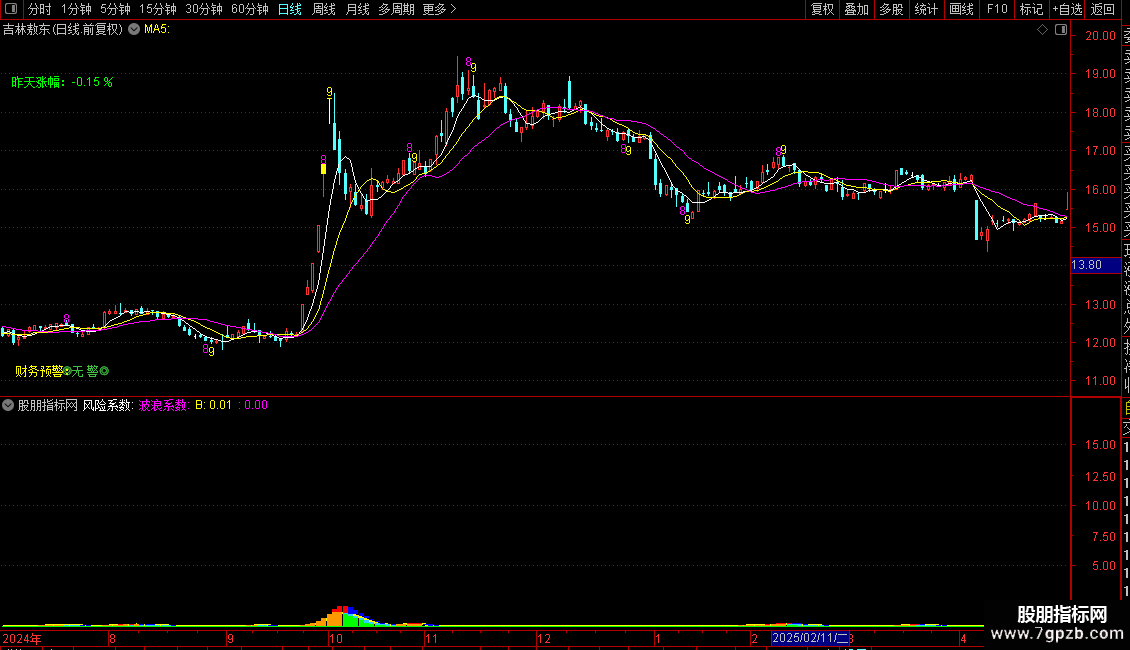Toggle the left sidebar panel icon
This screenshot has height=650, width=1130.
(x=11, y=9)
